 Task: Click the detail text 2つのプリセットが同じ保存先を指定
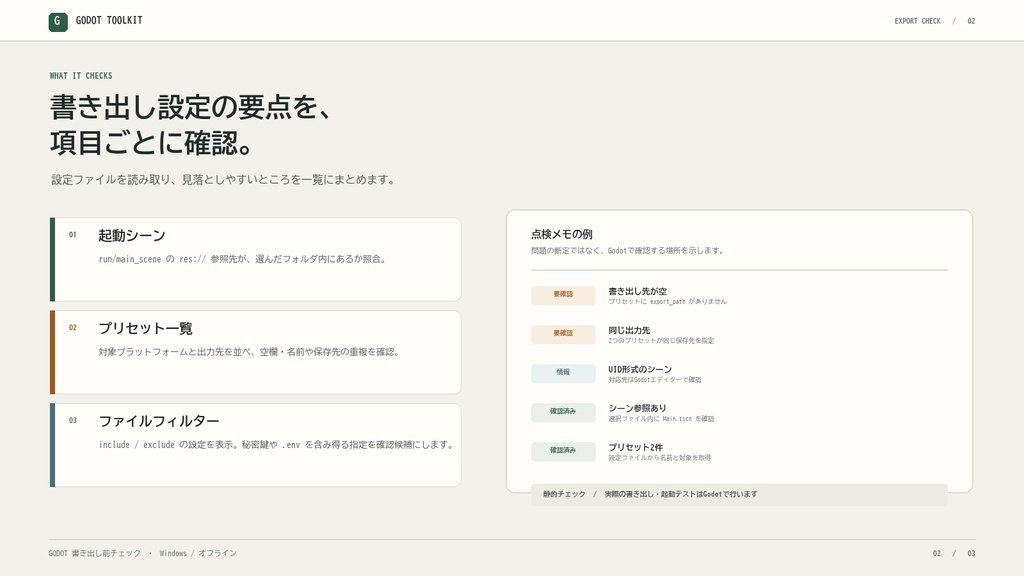pos(661,340)
